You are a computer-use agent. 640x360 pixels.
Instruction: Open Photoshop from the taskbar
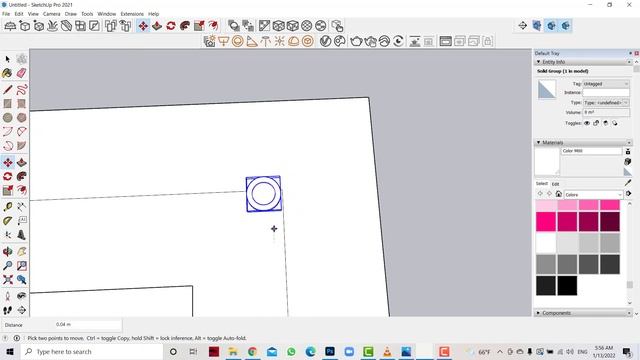[x=330, y=351]
